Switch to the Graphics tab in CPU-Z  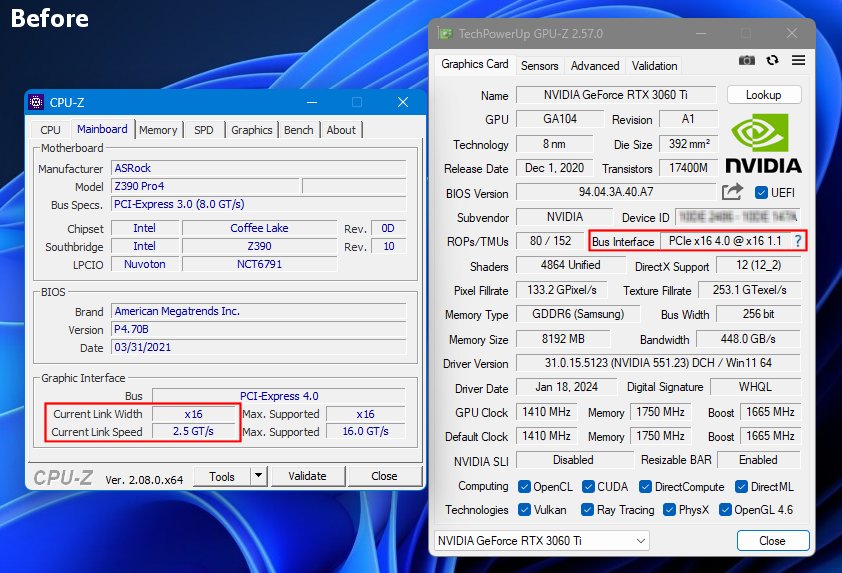coord(251,130)
